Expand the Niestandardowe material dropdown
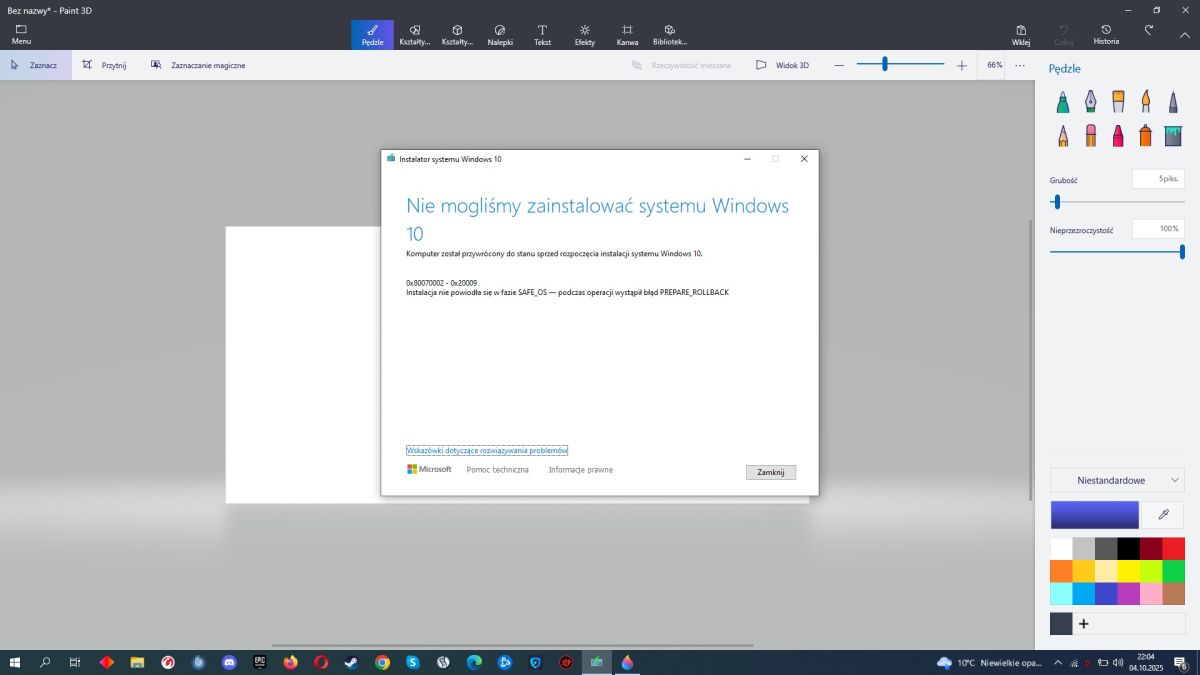The width and height of the screenshot is (1200, 675). coord(1117,480)
